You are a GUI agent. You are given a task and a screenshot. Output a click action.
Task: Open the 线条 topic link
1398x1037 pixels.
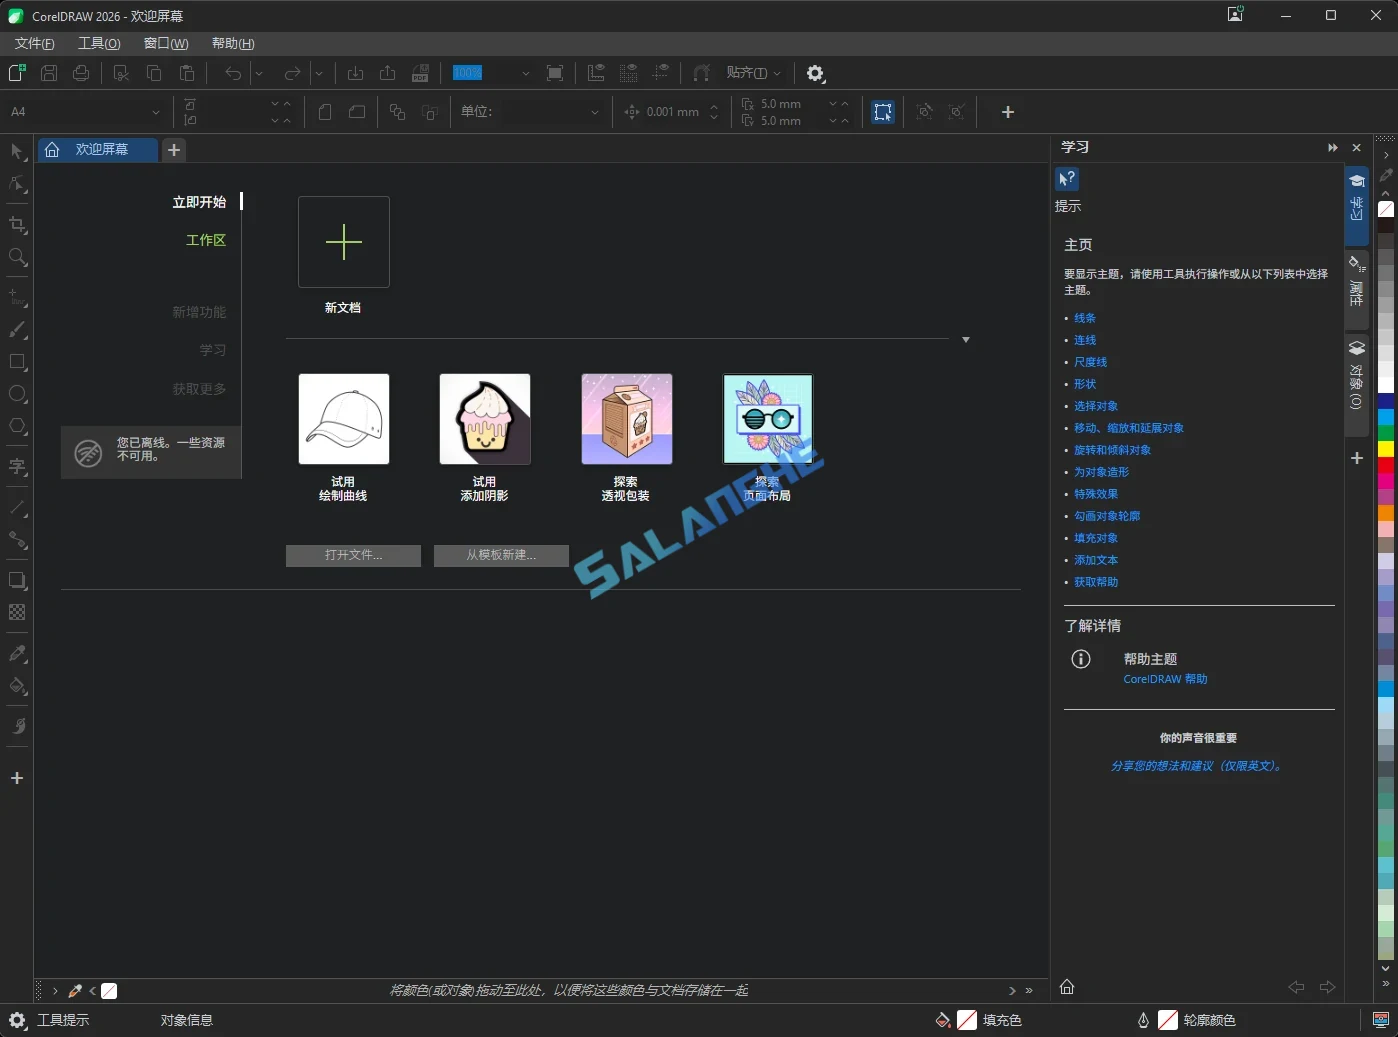(x=1085, y=318)
